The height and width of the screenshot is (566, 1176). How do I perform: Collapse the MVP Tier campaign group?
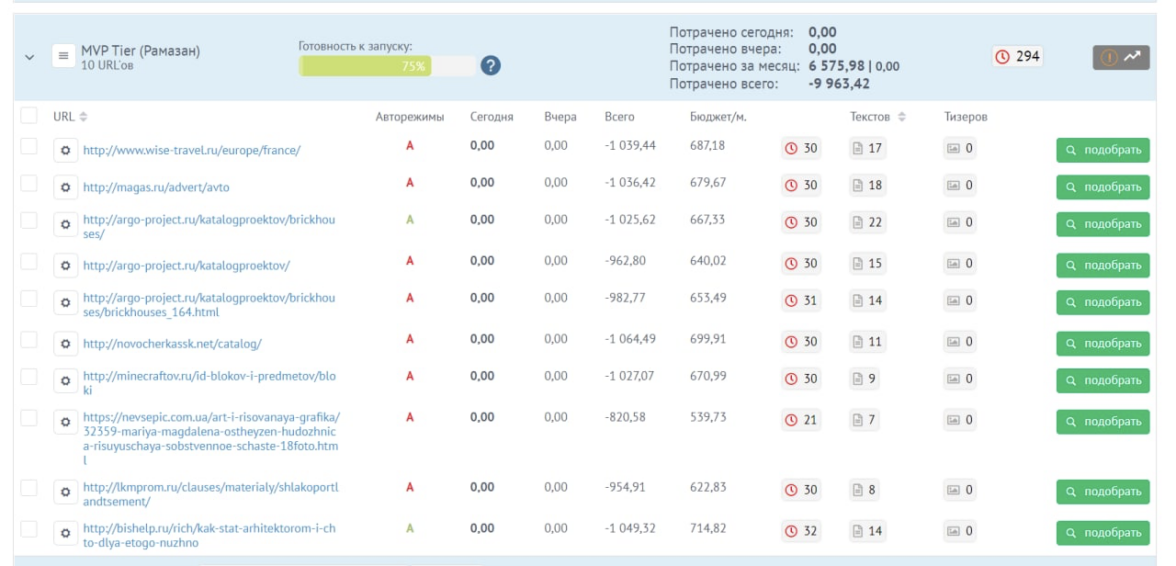pos(29,57)
